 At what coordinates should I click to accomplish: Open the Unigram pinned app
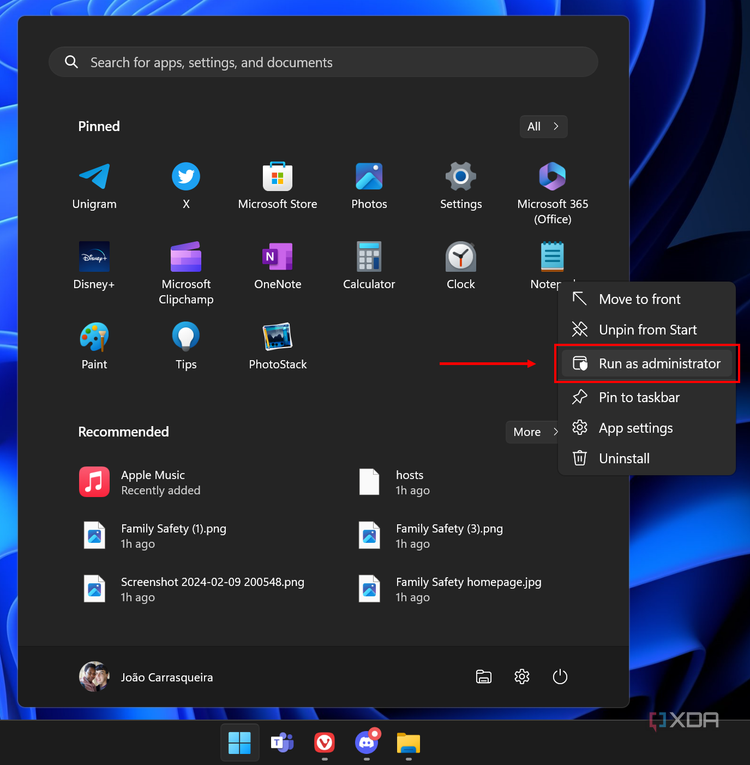[x=94, y=185]
